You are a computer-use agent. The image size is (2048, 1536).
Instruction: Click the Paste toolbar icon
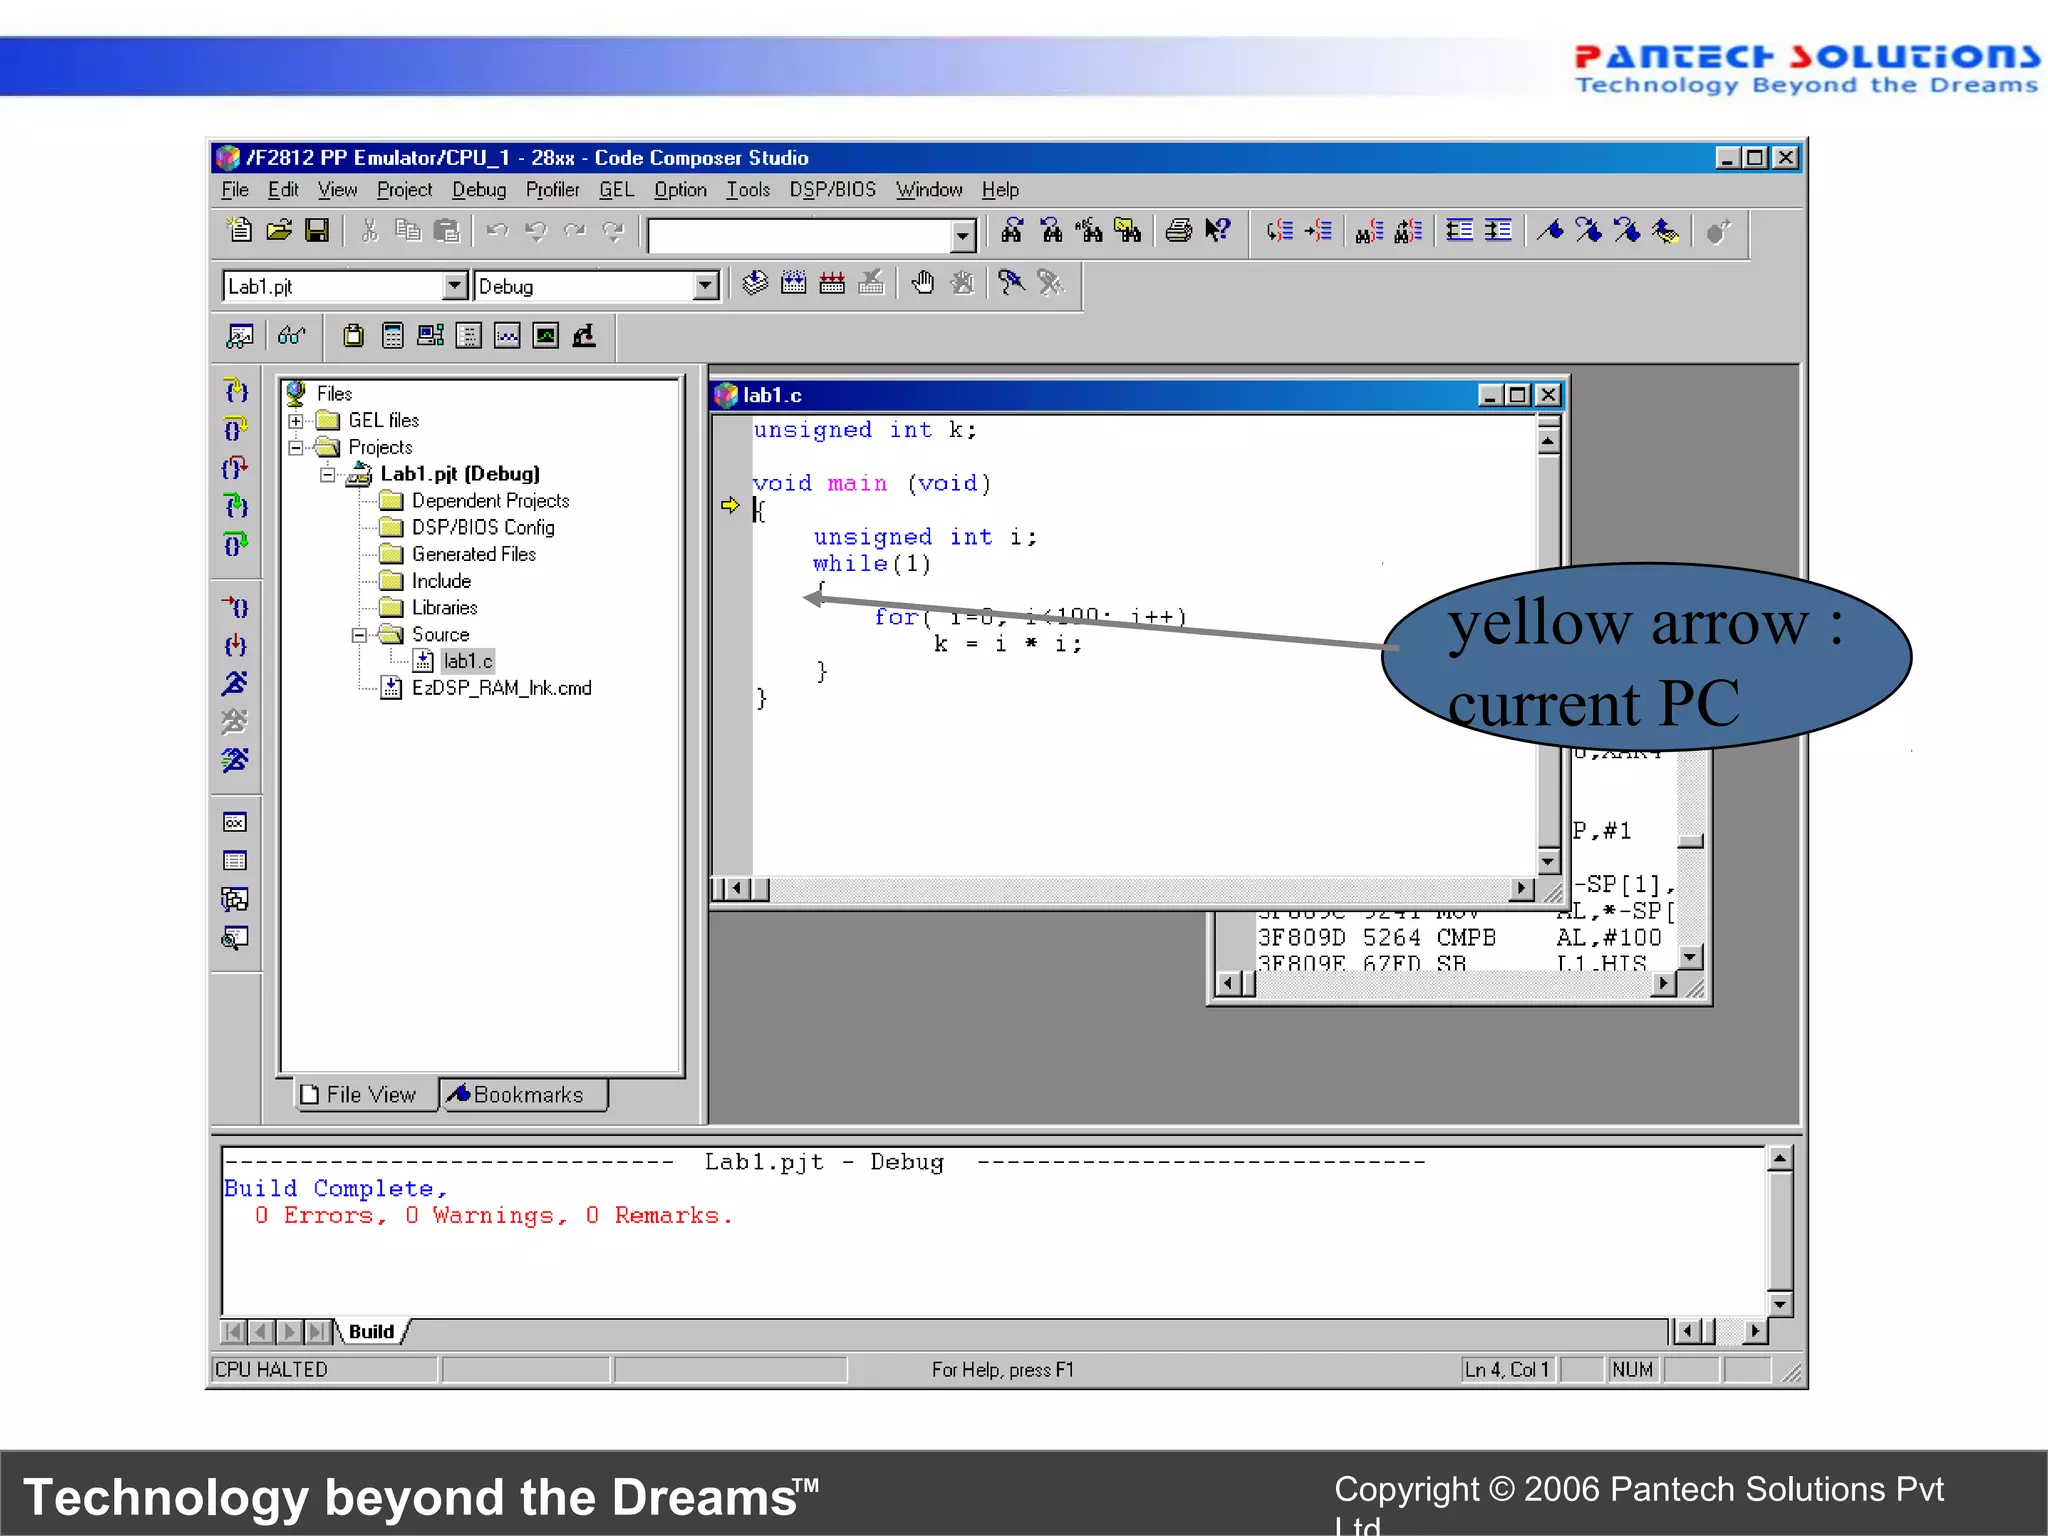(447, 231)
